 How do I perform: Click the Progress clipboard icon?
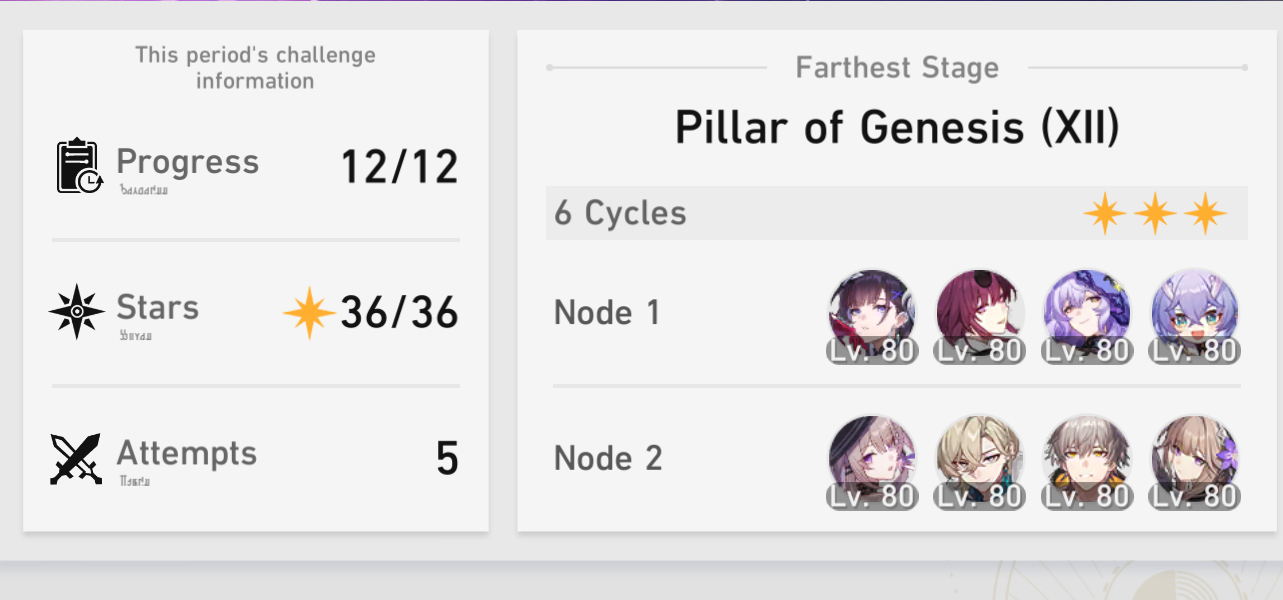[x=78, y=166]
